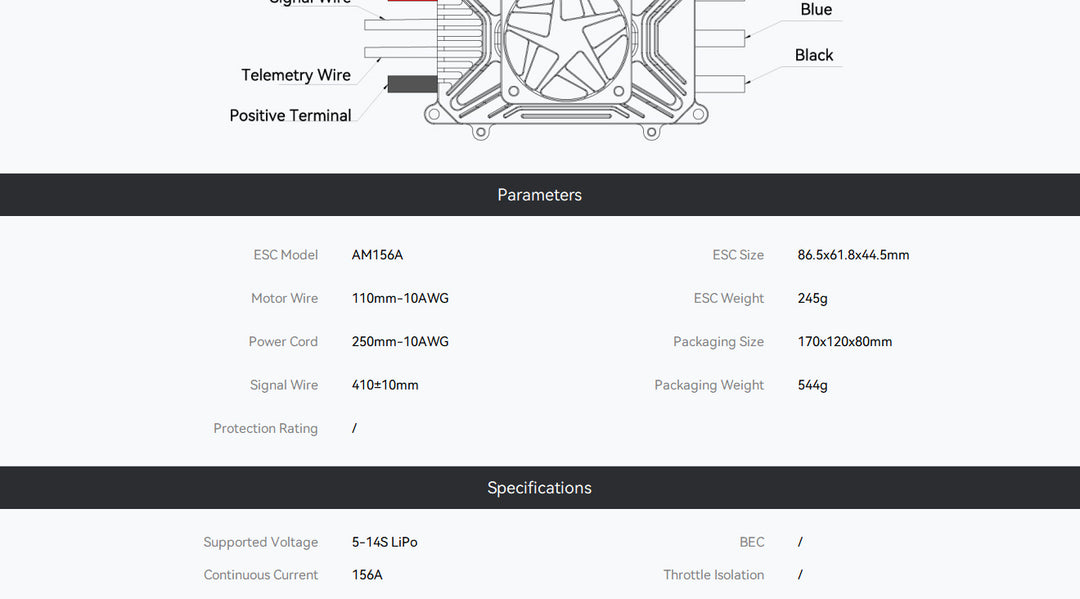Image resolution: width=1080 pixels, height=599 pixels.
Task: Click the dark positive terminal connector
Action: pos(413,84)
